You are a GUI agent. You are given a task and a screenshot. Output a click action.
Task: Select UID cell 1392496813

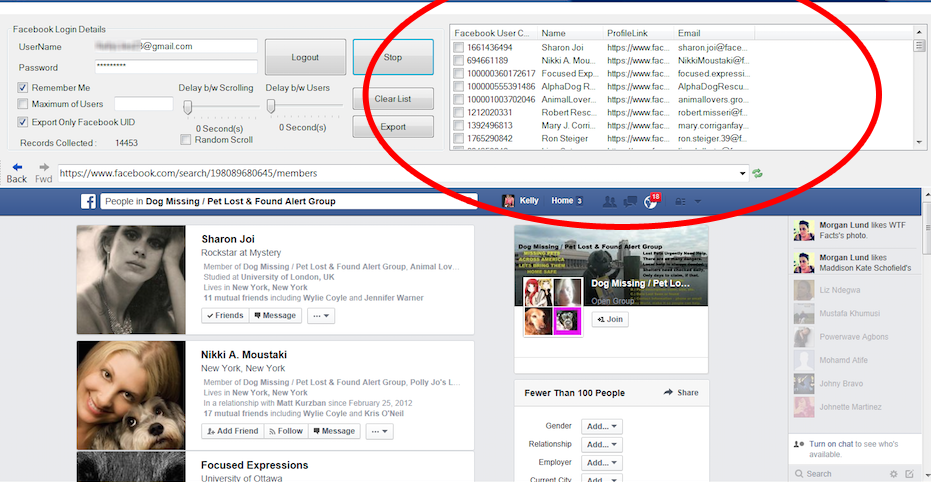point(489,125)
